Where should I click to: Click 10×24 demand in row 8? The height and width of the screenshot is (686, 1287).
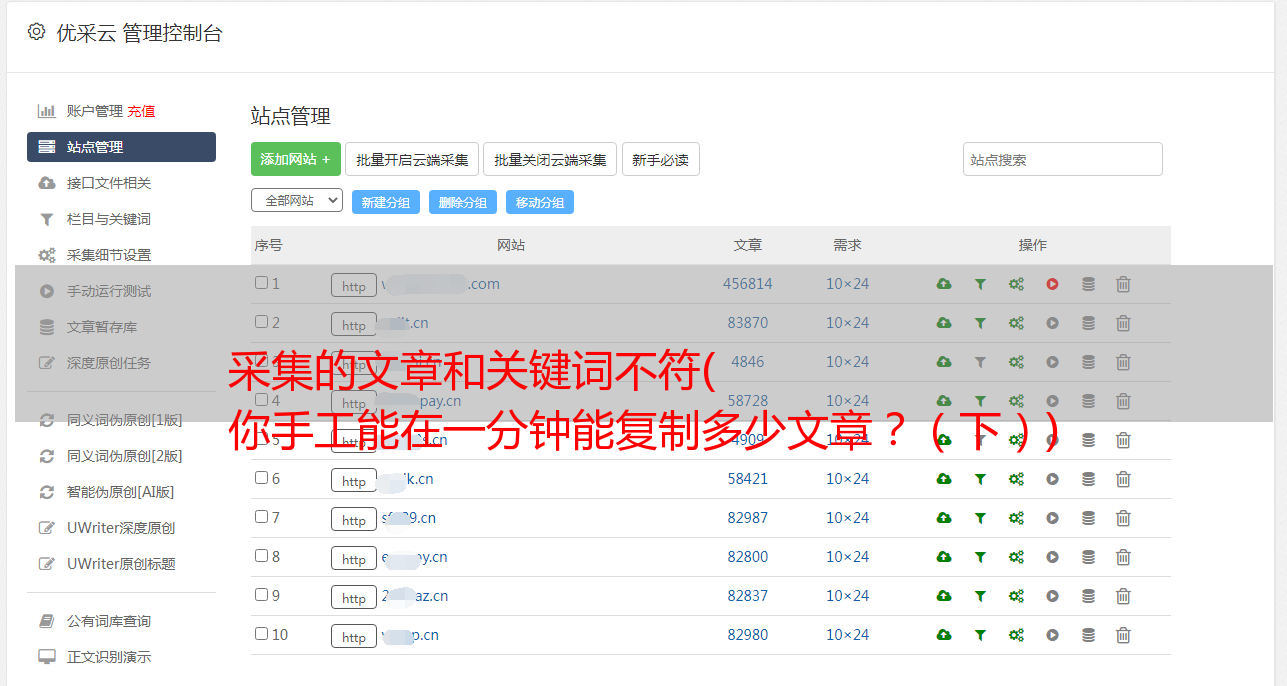point(848,557)
